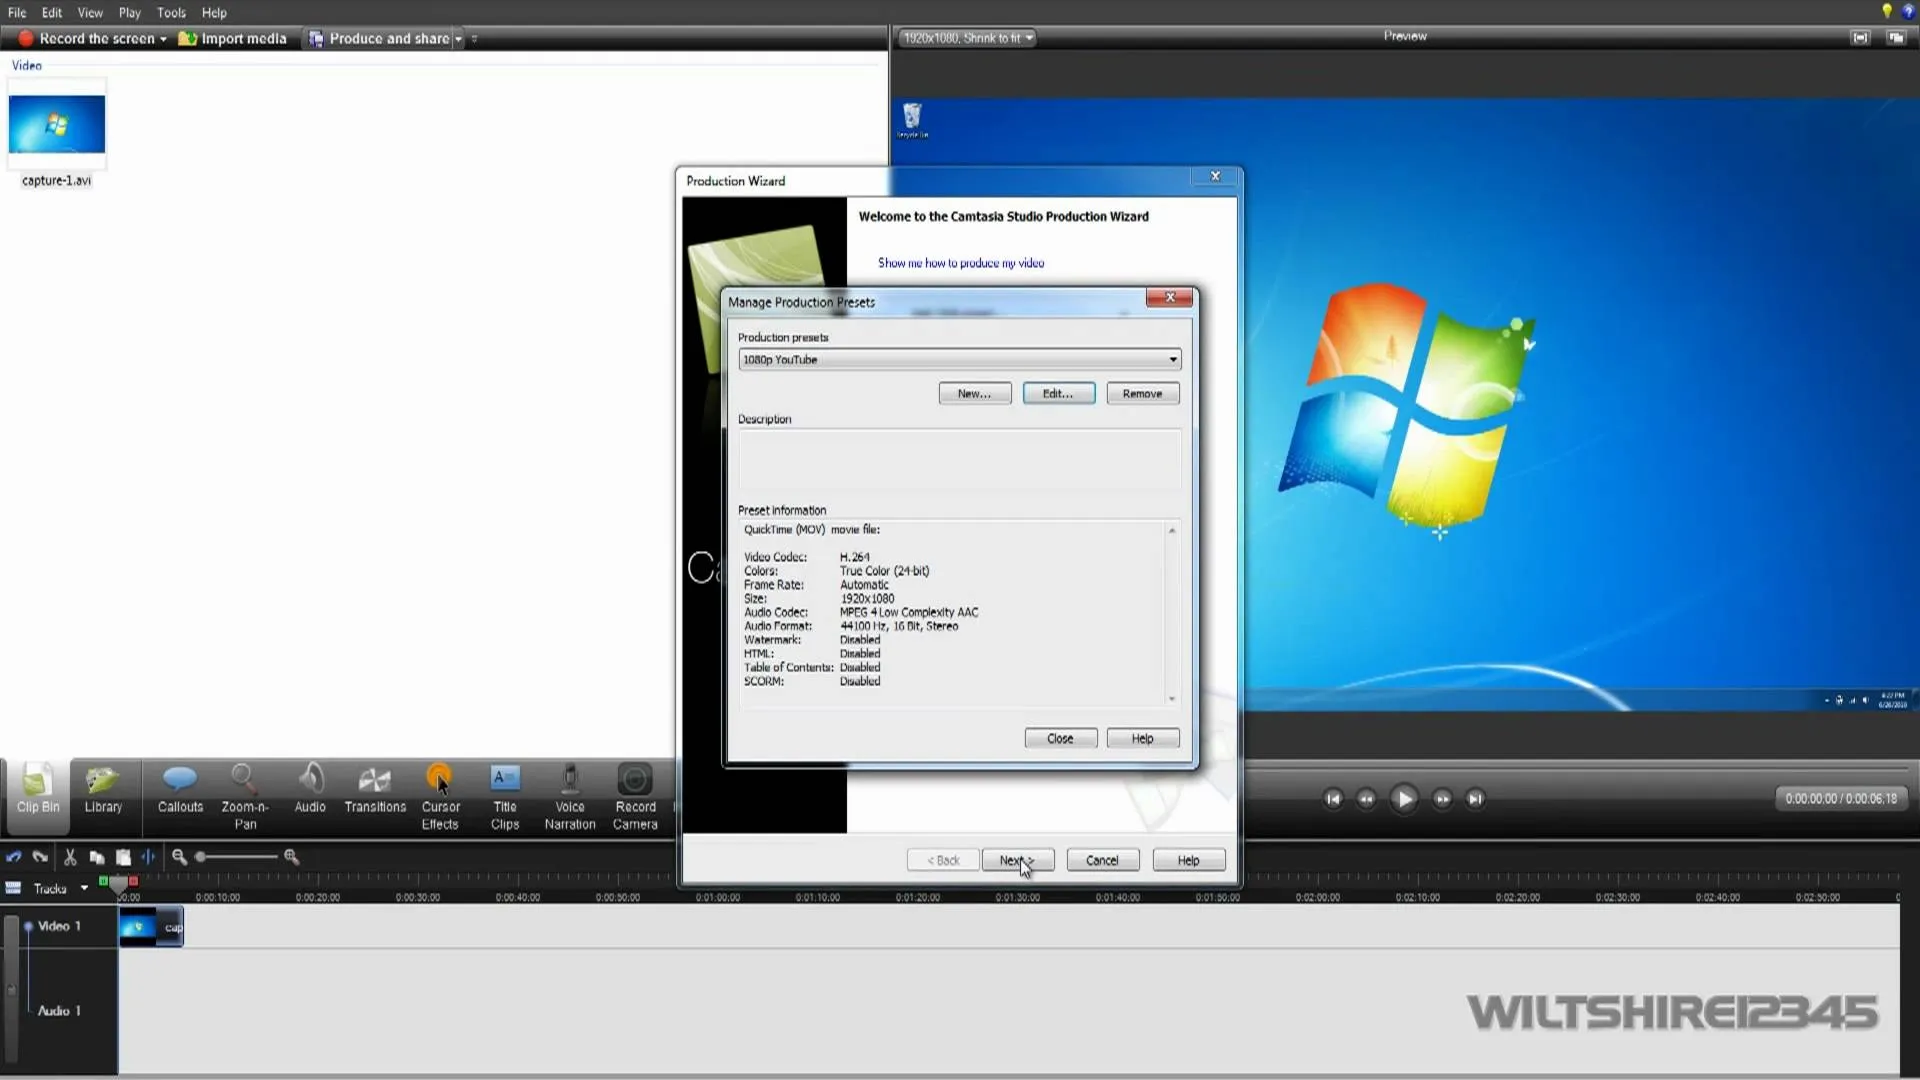The height and width of the screenshot is (1080, 1920).
Task: Click New... preset button
Action: point(975,394)
